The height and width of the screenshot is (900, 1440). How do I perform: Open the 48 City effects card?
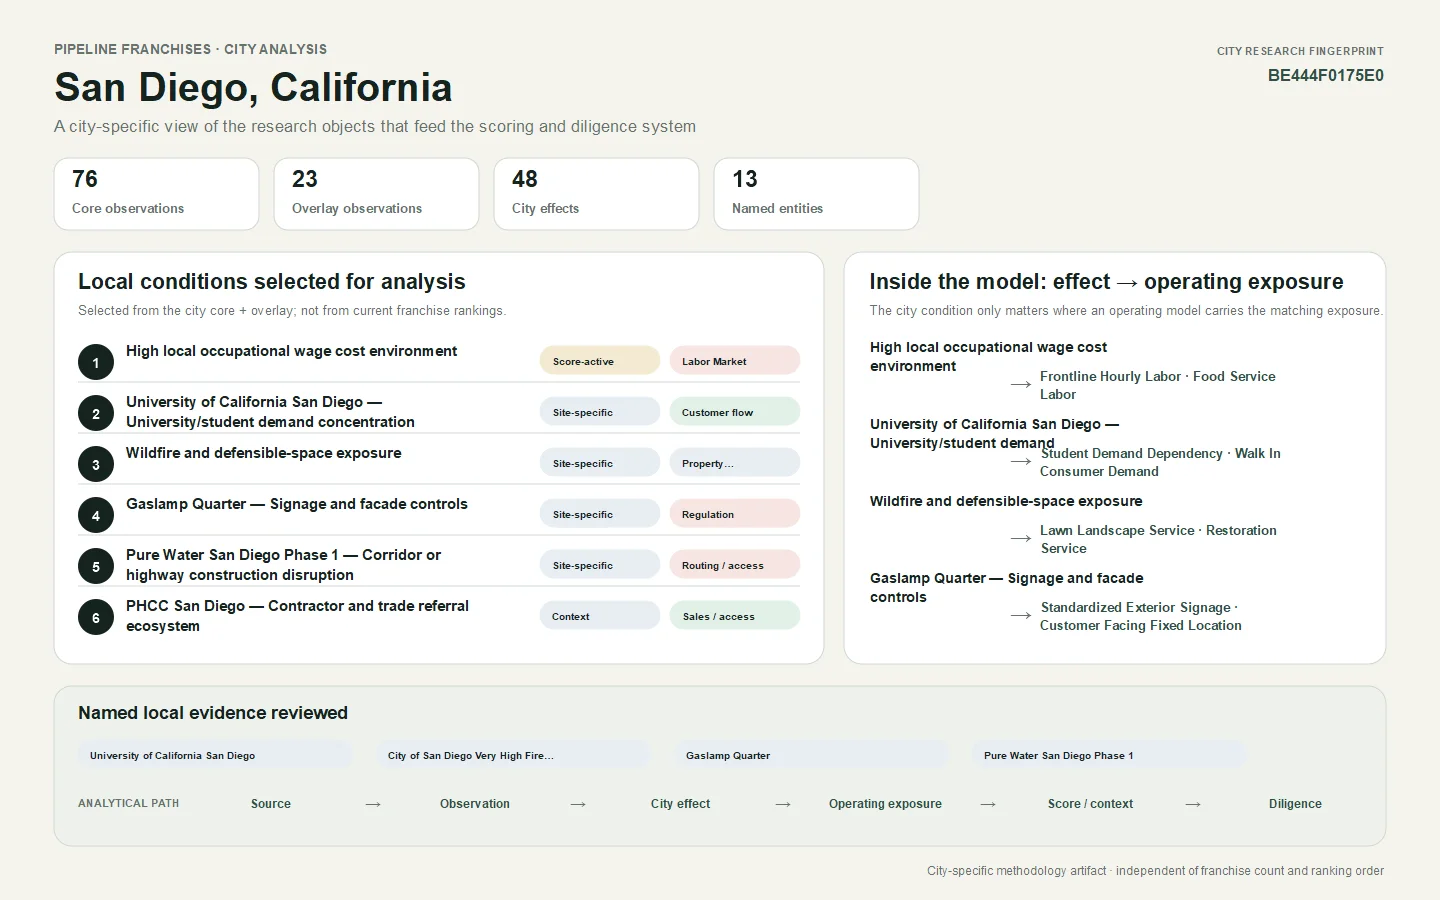coord(597,194)
